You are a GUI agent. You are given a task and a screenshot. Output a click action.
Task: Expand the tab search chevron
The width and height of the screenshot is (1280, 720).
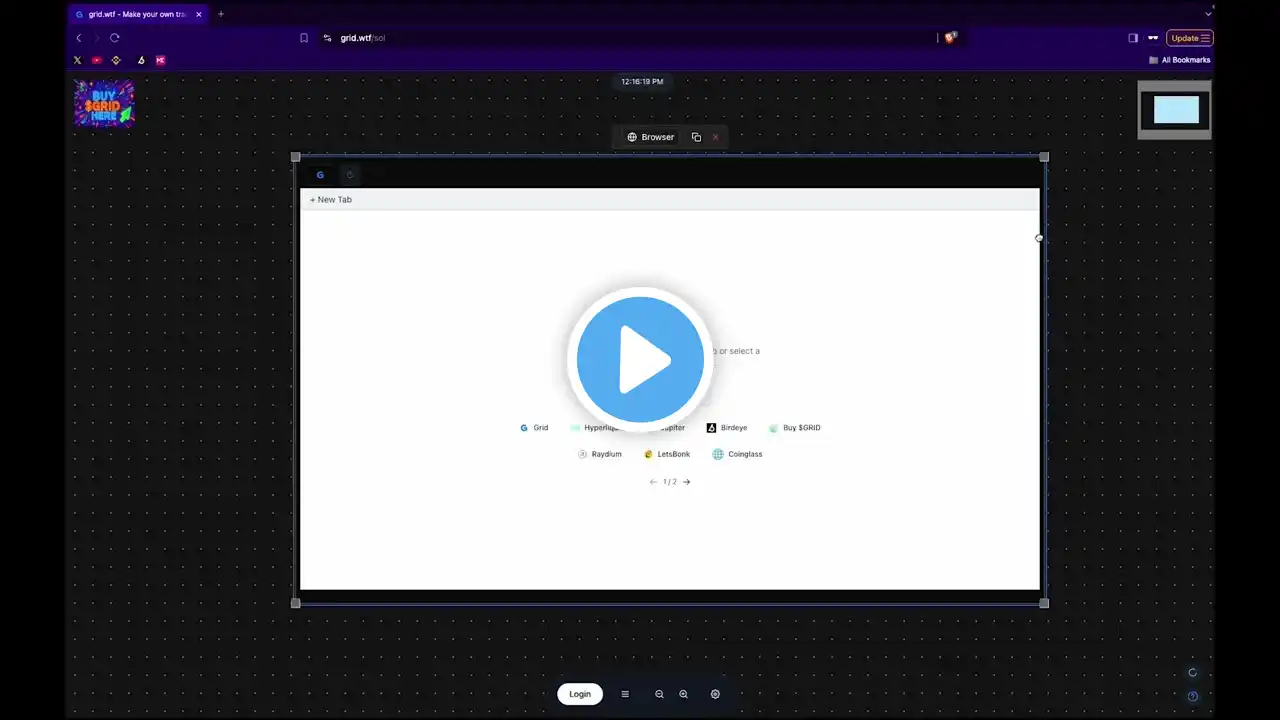click(1208, 13)
